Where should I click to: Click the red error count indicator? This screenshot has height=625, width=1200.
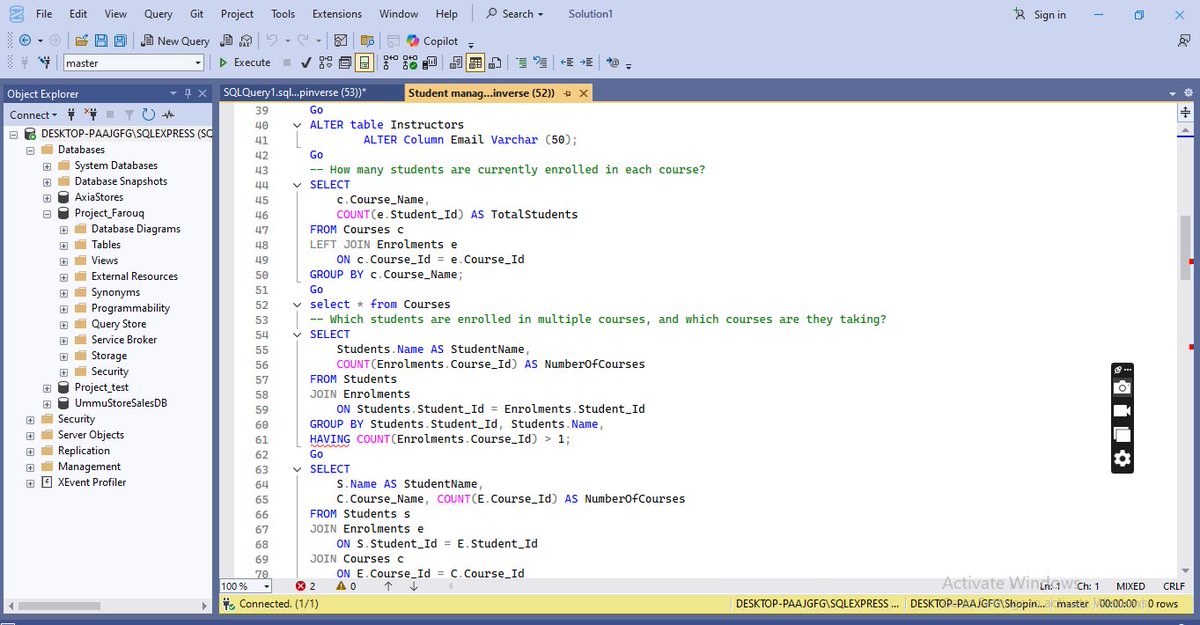[305, 586]
